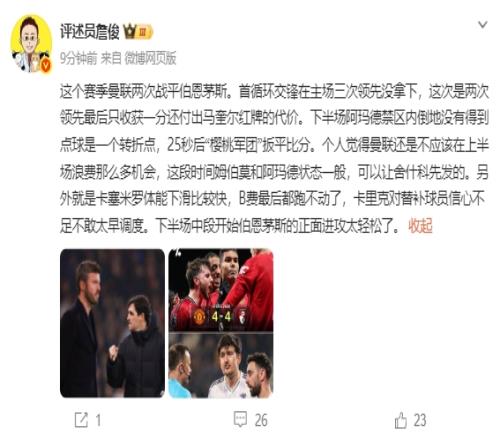Click the level III badge label
Viewport: 500px width, 440px height.
(x=145, y=32)
